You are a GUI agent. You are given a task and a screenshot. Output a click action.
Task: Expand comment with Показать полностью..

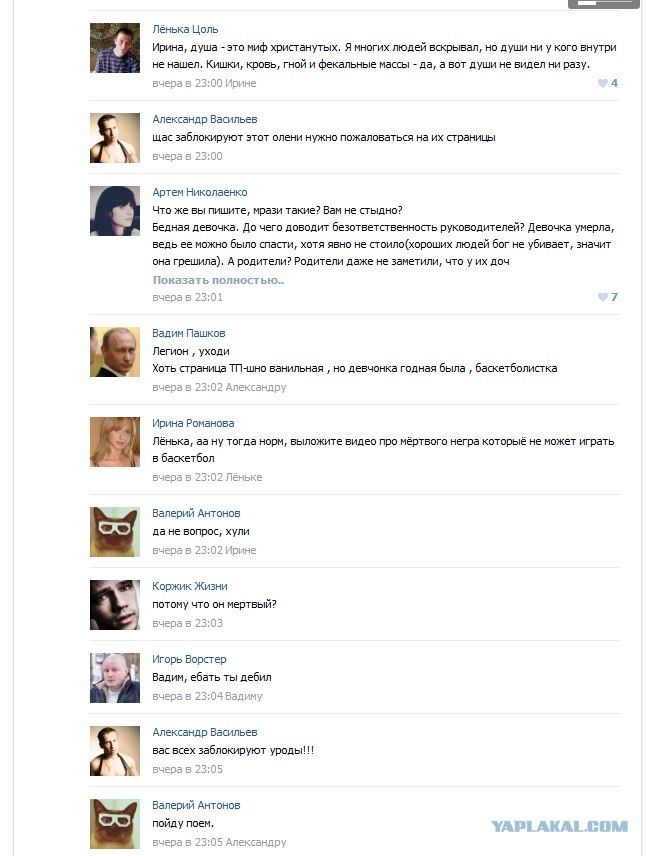(218, 280)
